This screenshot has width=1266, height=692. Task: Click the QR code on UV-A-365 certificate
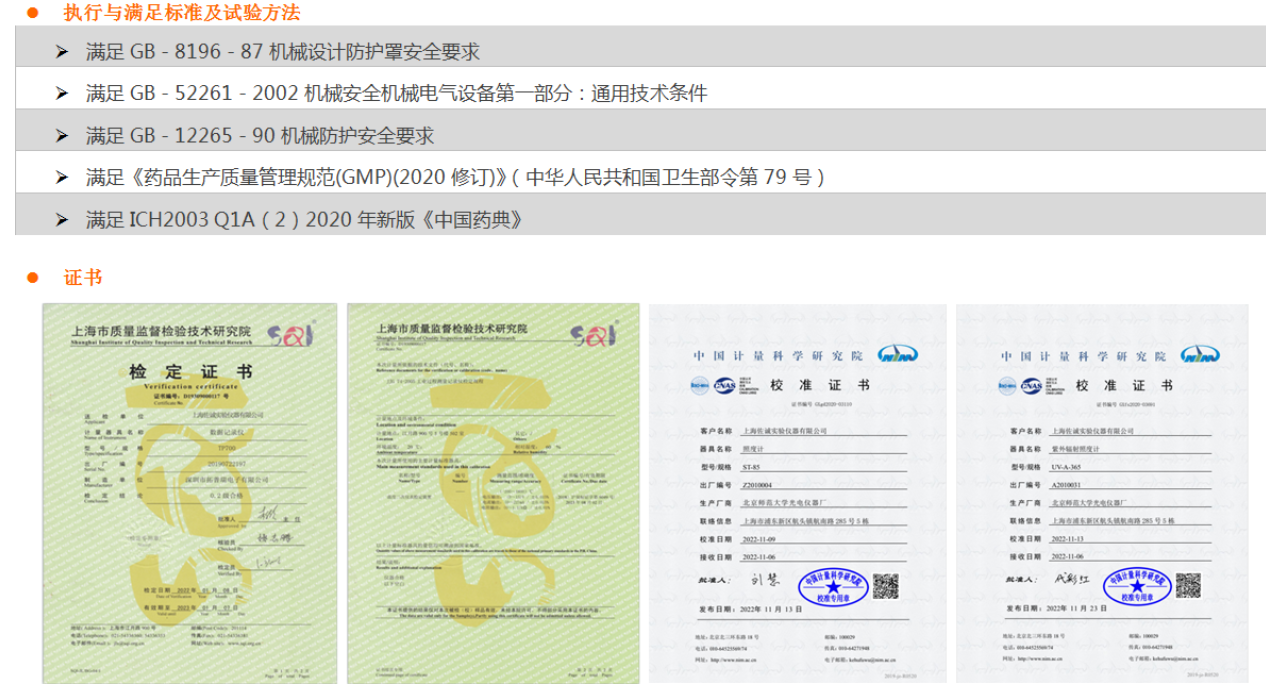[1187, 585]
